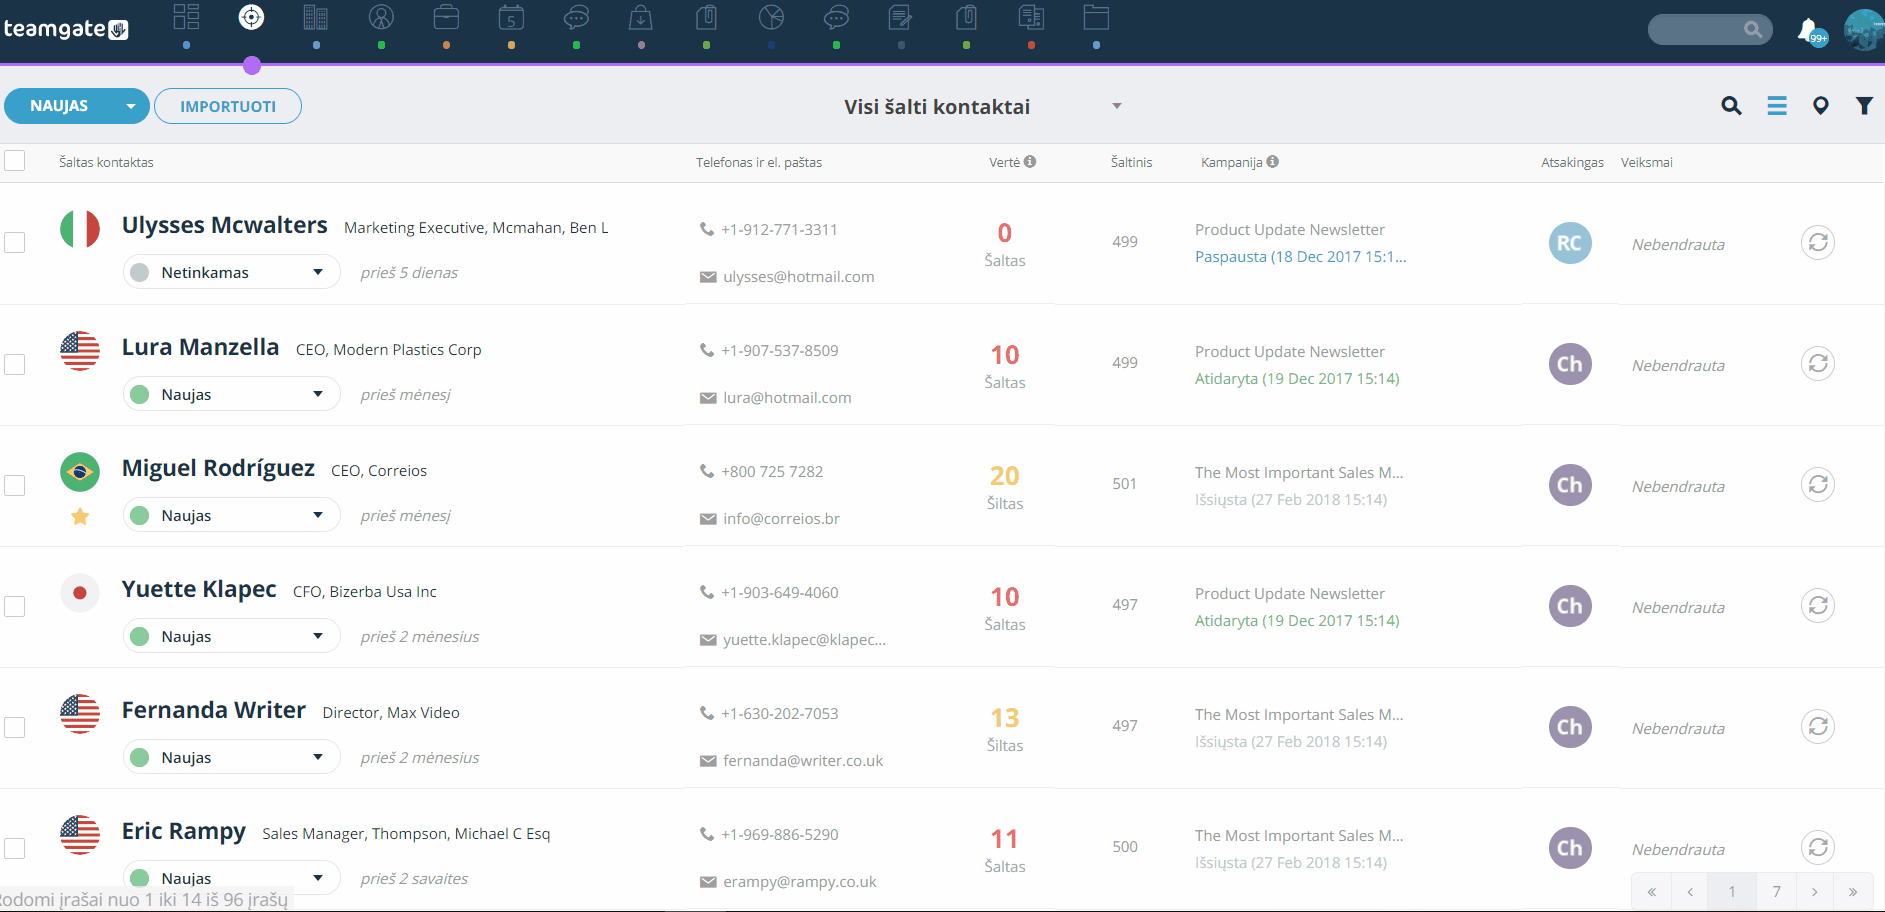Open the folder icon in top navigation
This screenshot has width=1885, height=912.
(x=1096, y=17)
